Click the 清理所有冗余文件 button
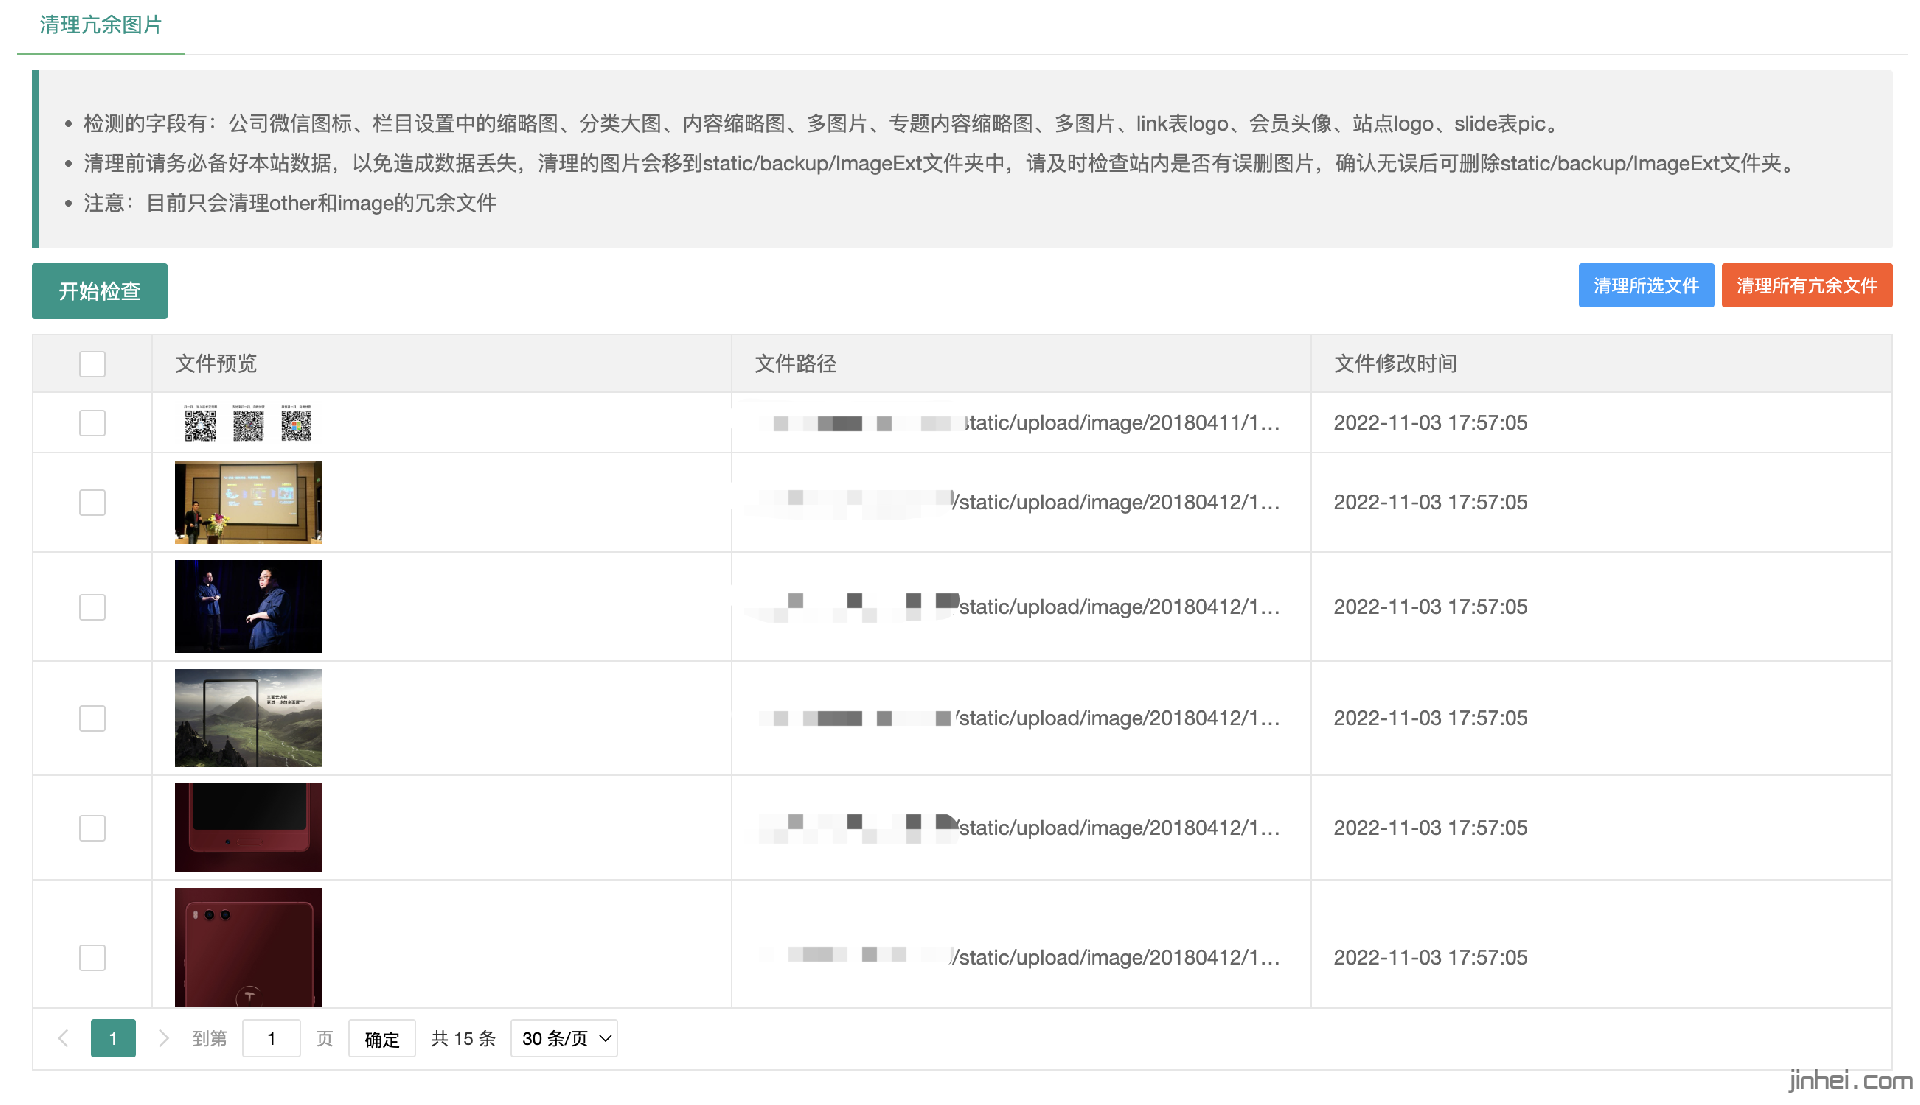 pyautogui.click(x=1807, y=285)
